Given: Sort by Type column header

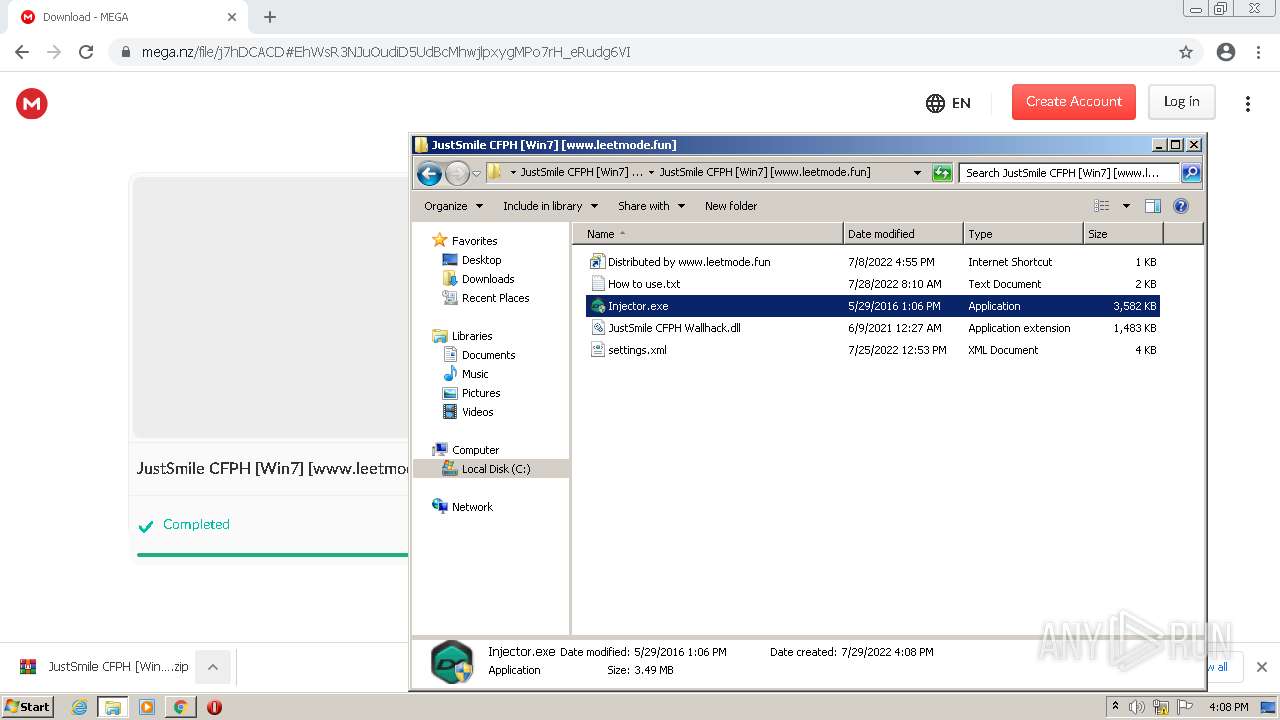Looking at the screenshot, I should 1023,234.
